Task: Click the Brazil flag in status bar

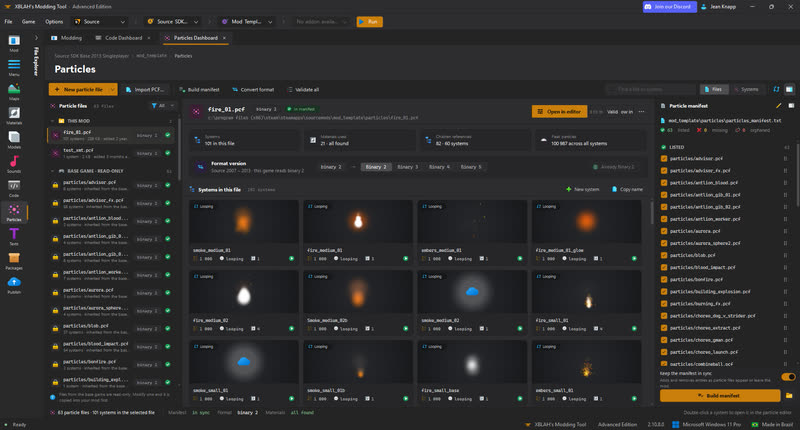Action: (x=755, y=424)
